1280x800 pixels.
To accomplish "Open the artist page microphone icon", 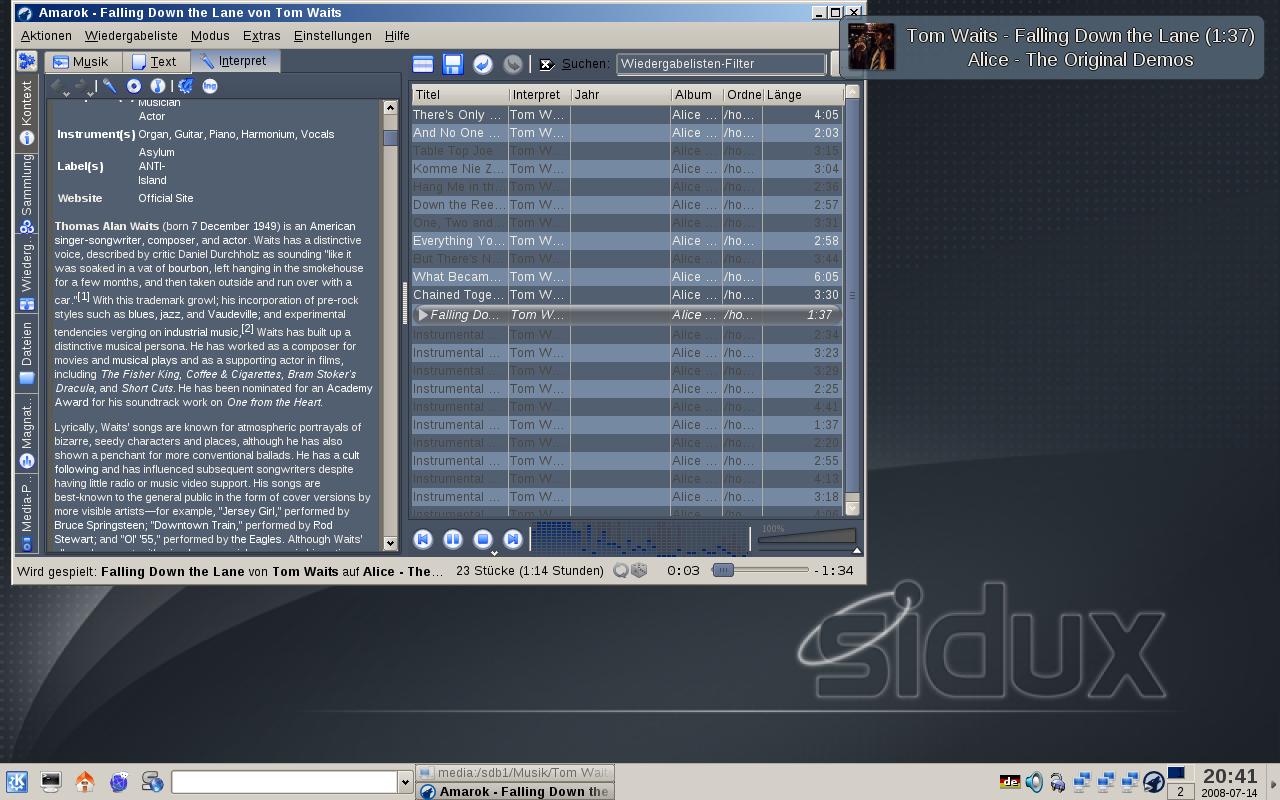I will point(110,87).
